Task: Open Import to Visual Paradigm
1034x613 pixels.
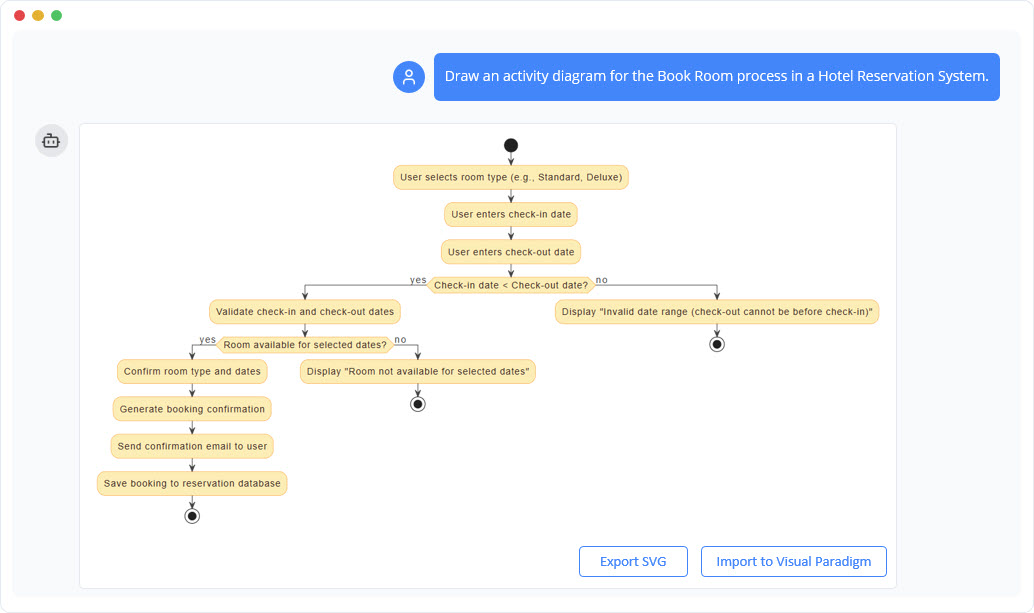Action: click(793, 561)
